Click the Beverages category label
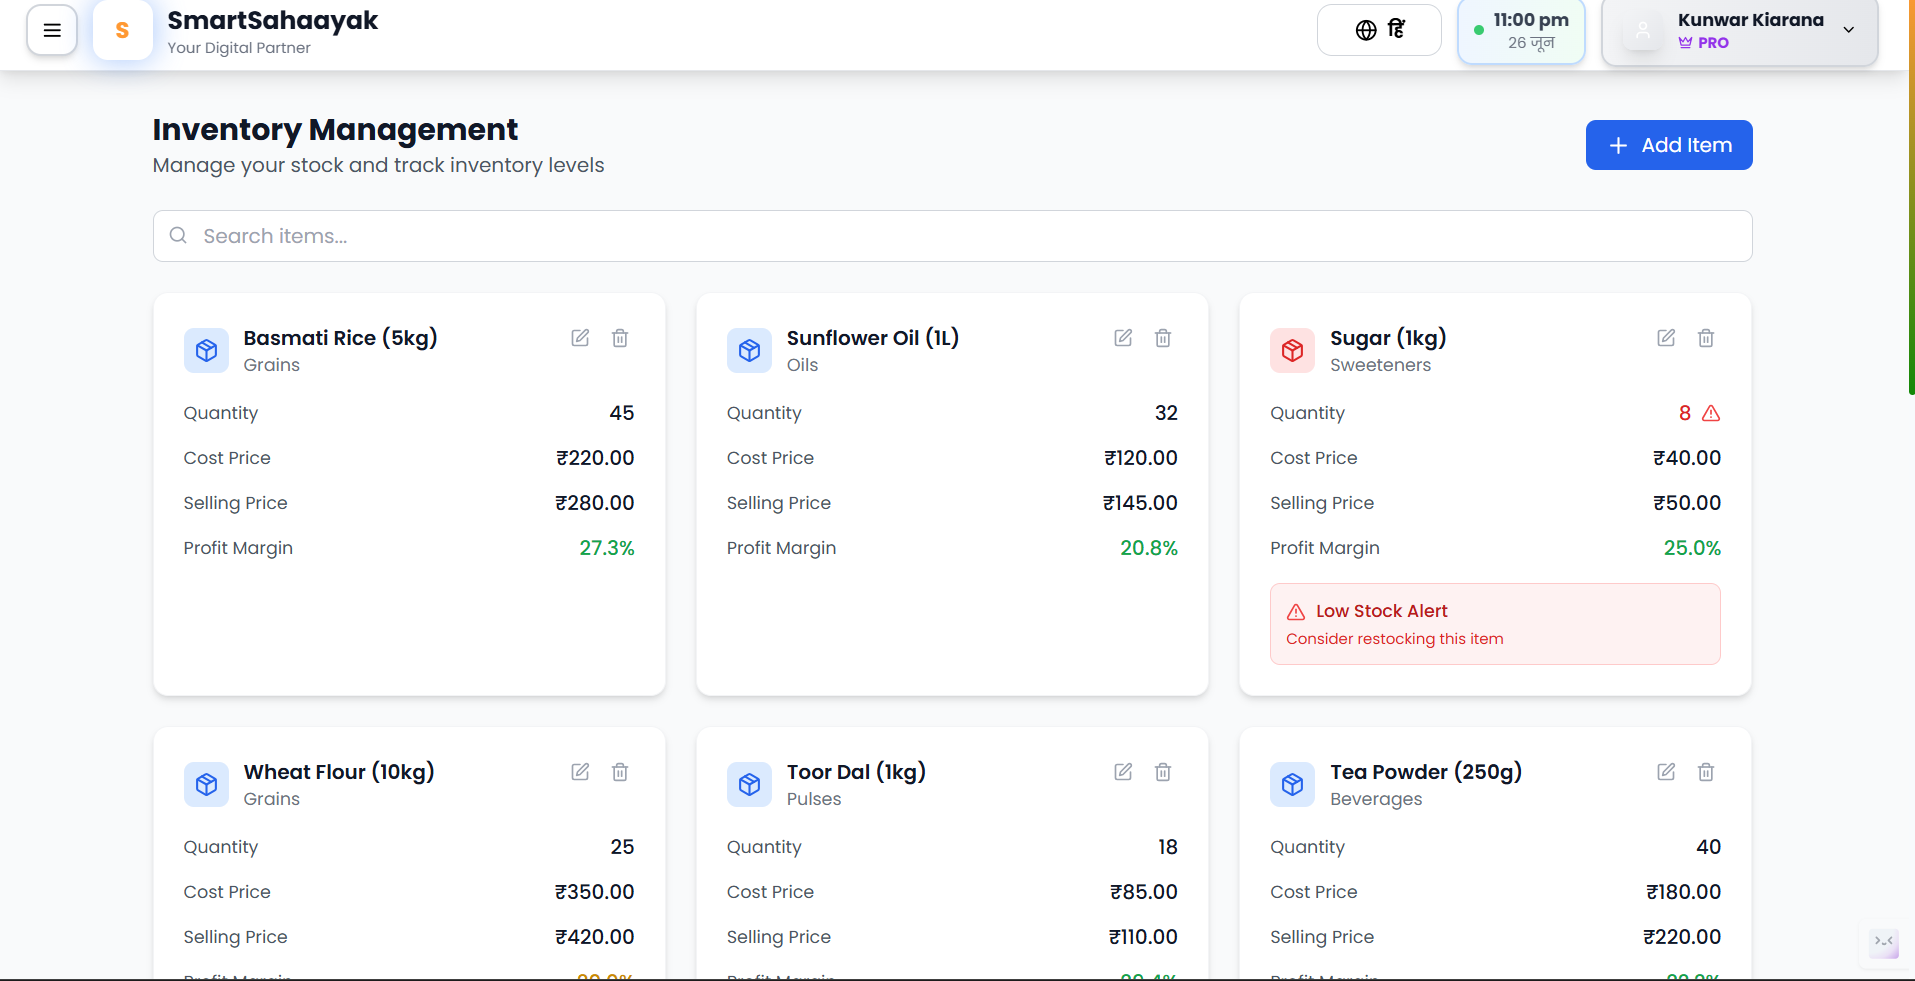 point(1376,799)
